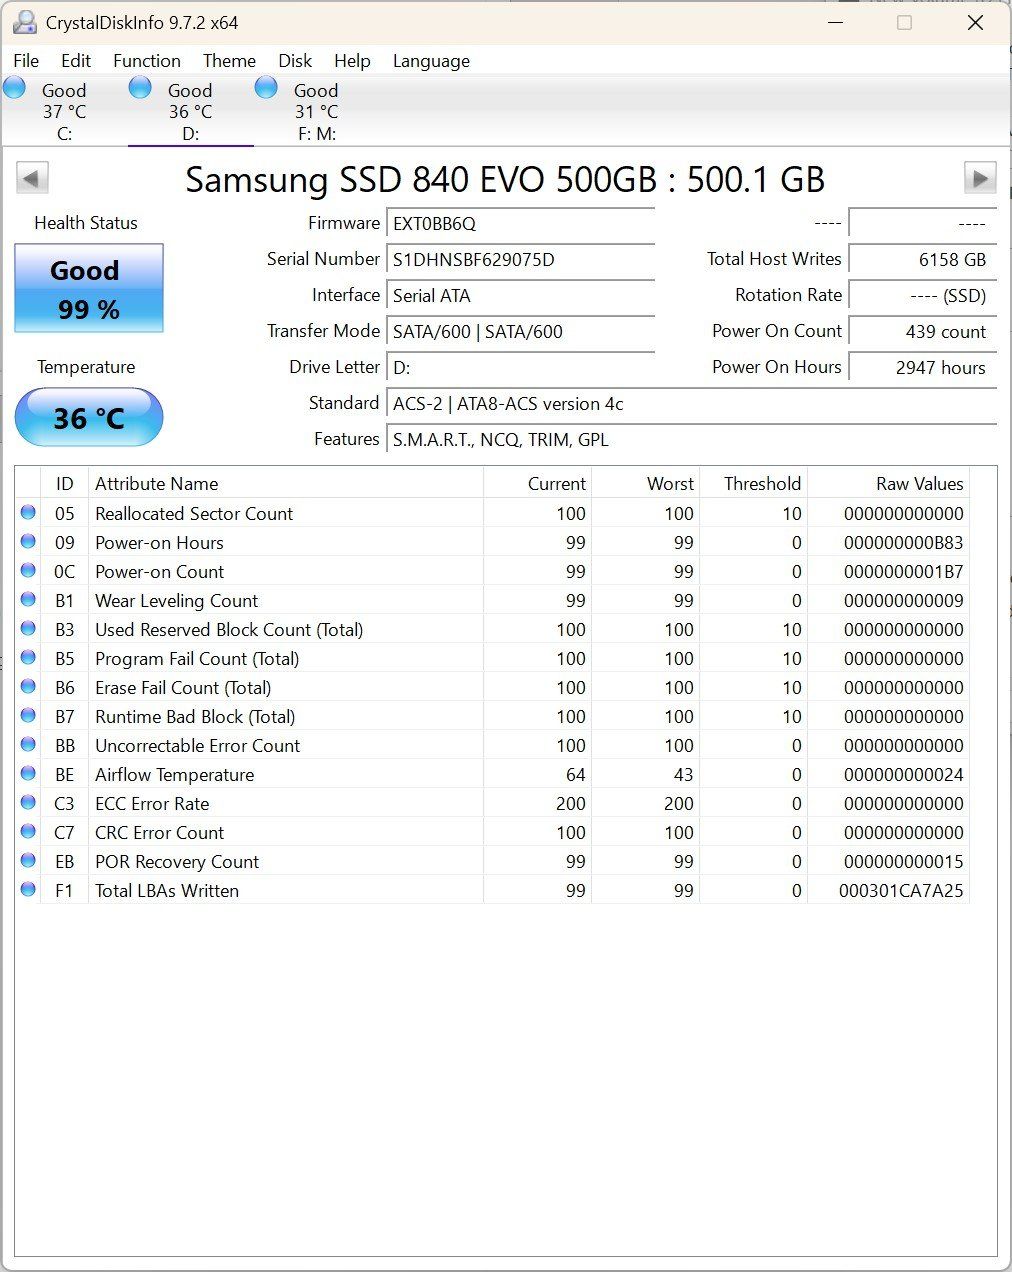Click the Raw Values column header
The width and height of the screenshot is (1012, 1272).
click(x=889, y=484)
